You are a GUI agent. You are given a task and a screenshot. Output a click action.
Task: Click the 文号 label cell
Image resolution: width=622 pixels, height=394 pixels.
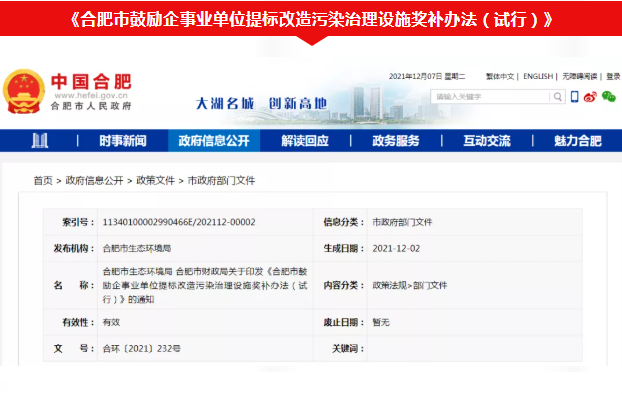pyautogui.click(x=71, y=348)
